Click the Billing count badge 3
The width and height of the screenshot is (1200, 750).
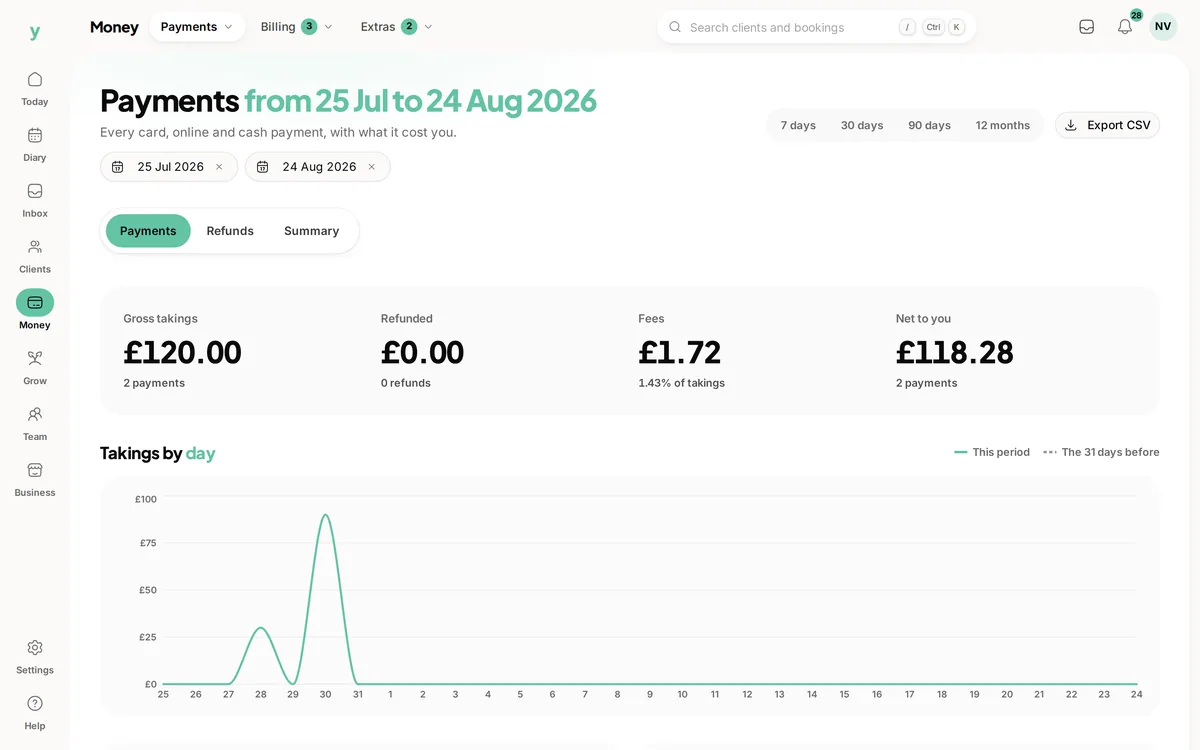(x=309, y=27)
